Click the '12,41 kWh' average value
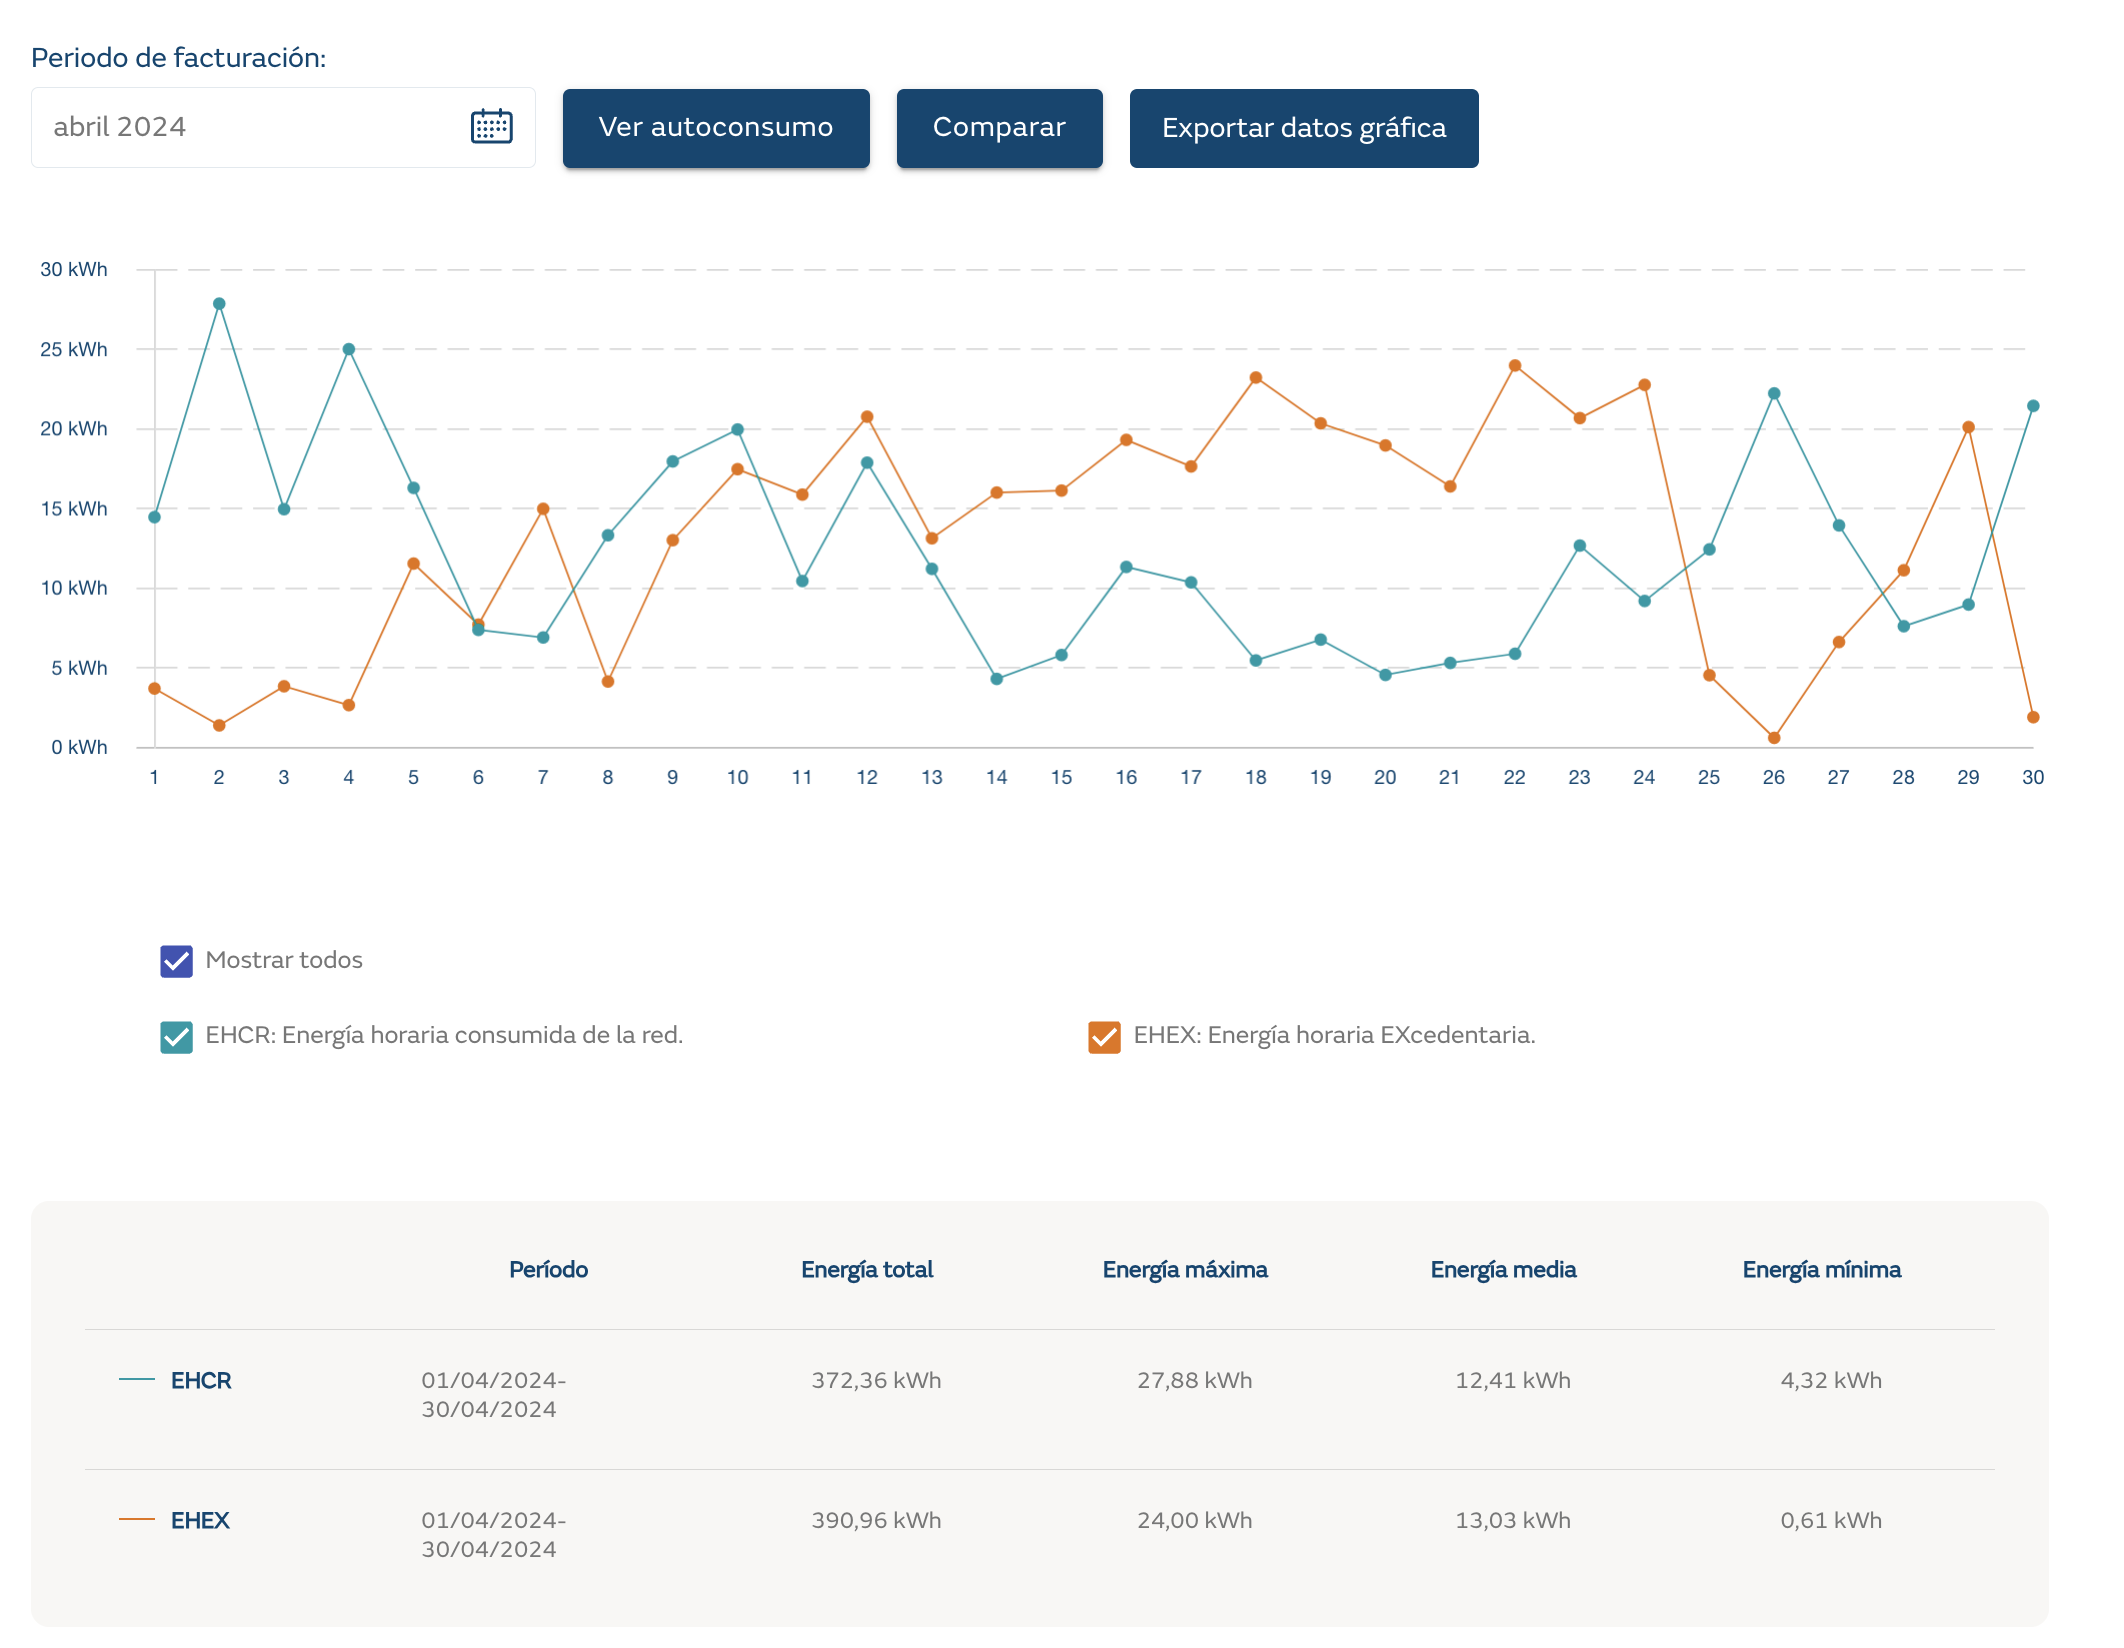The width and height of the screenshot is (2124, 1648). point(1513,1381)
